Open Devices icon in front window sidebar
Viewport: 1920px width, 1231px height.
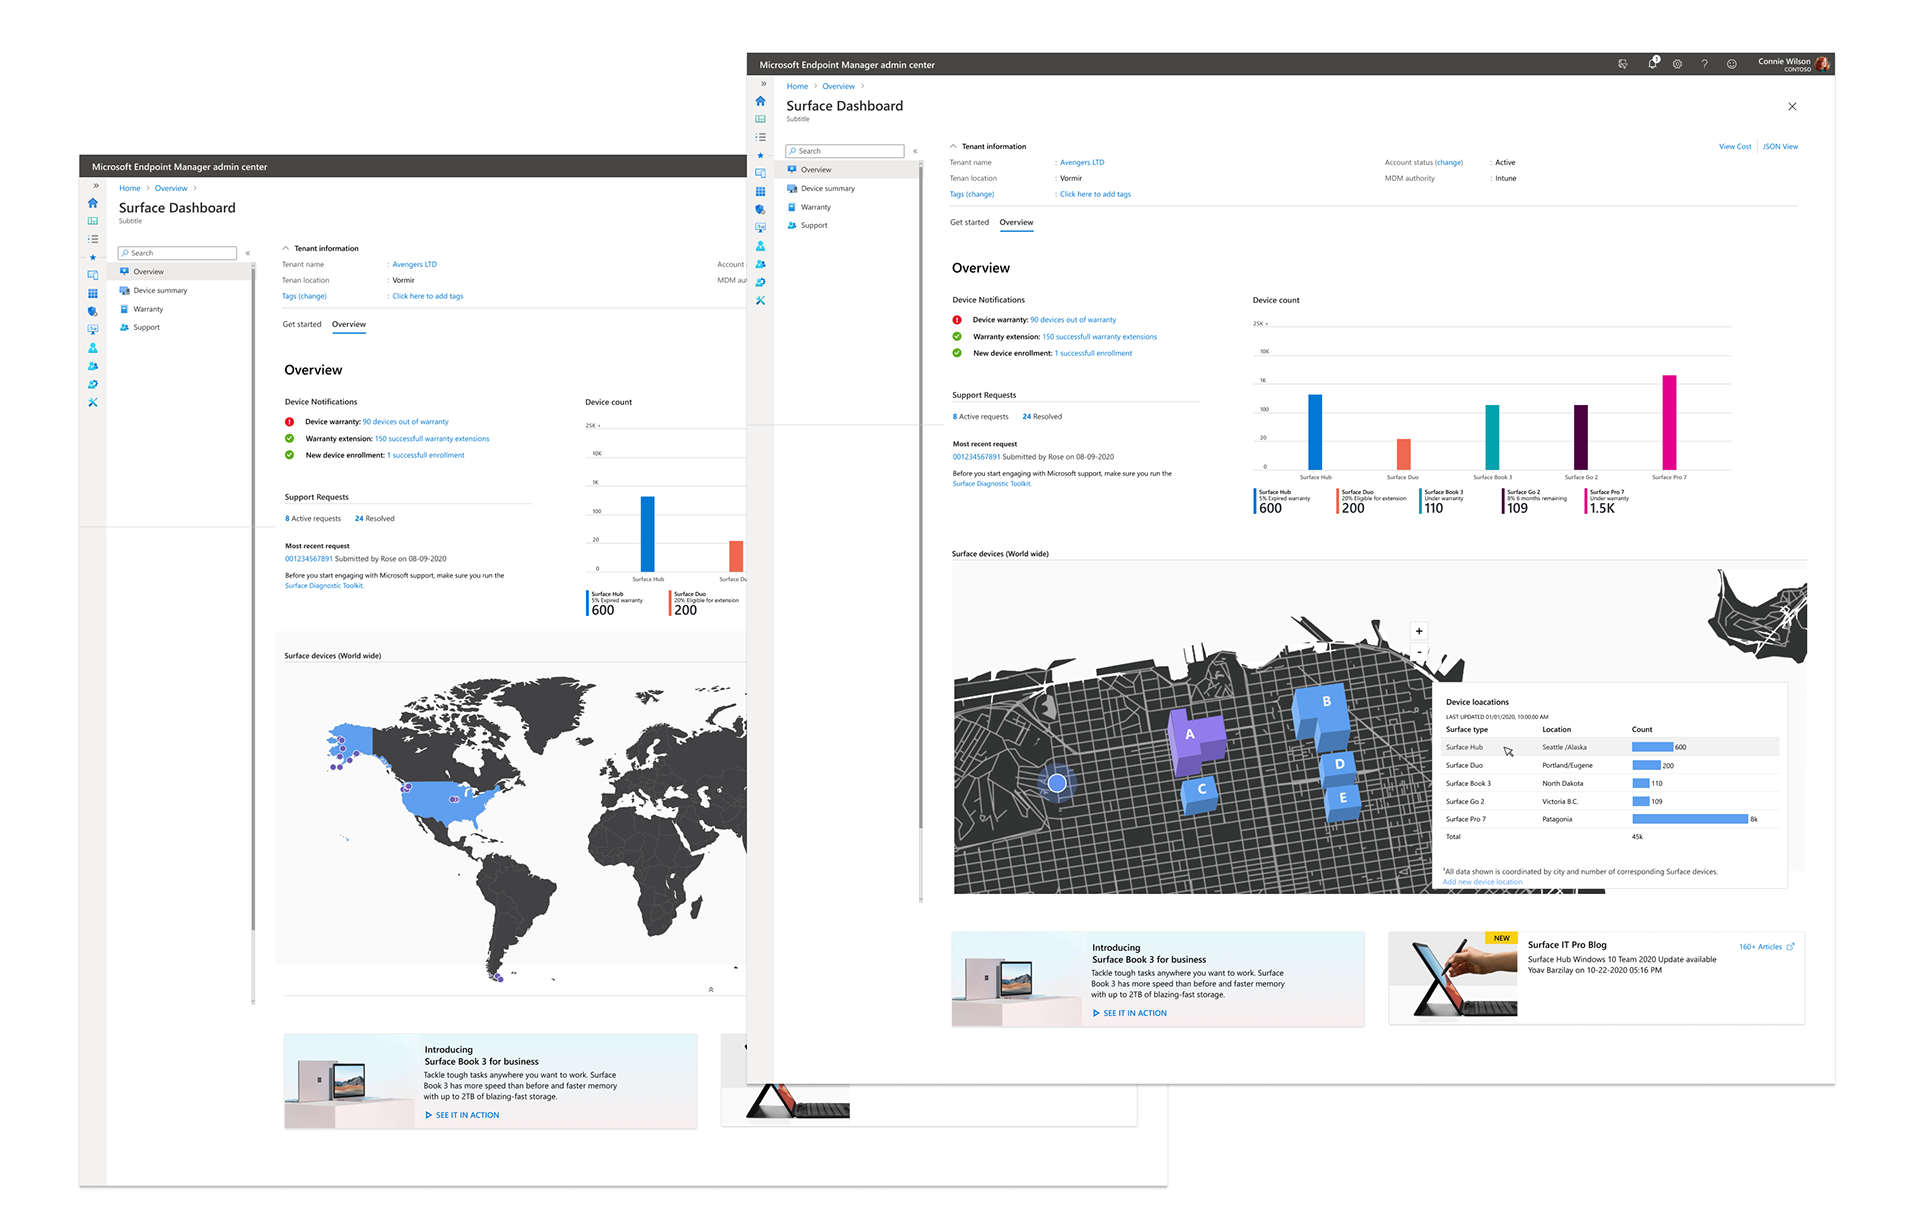(760, 173)
